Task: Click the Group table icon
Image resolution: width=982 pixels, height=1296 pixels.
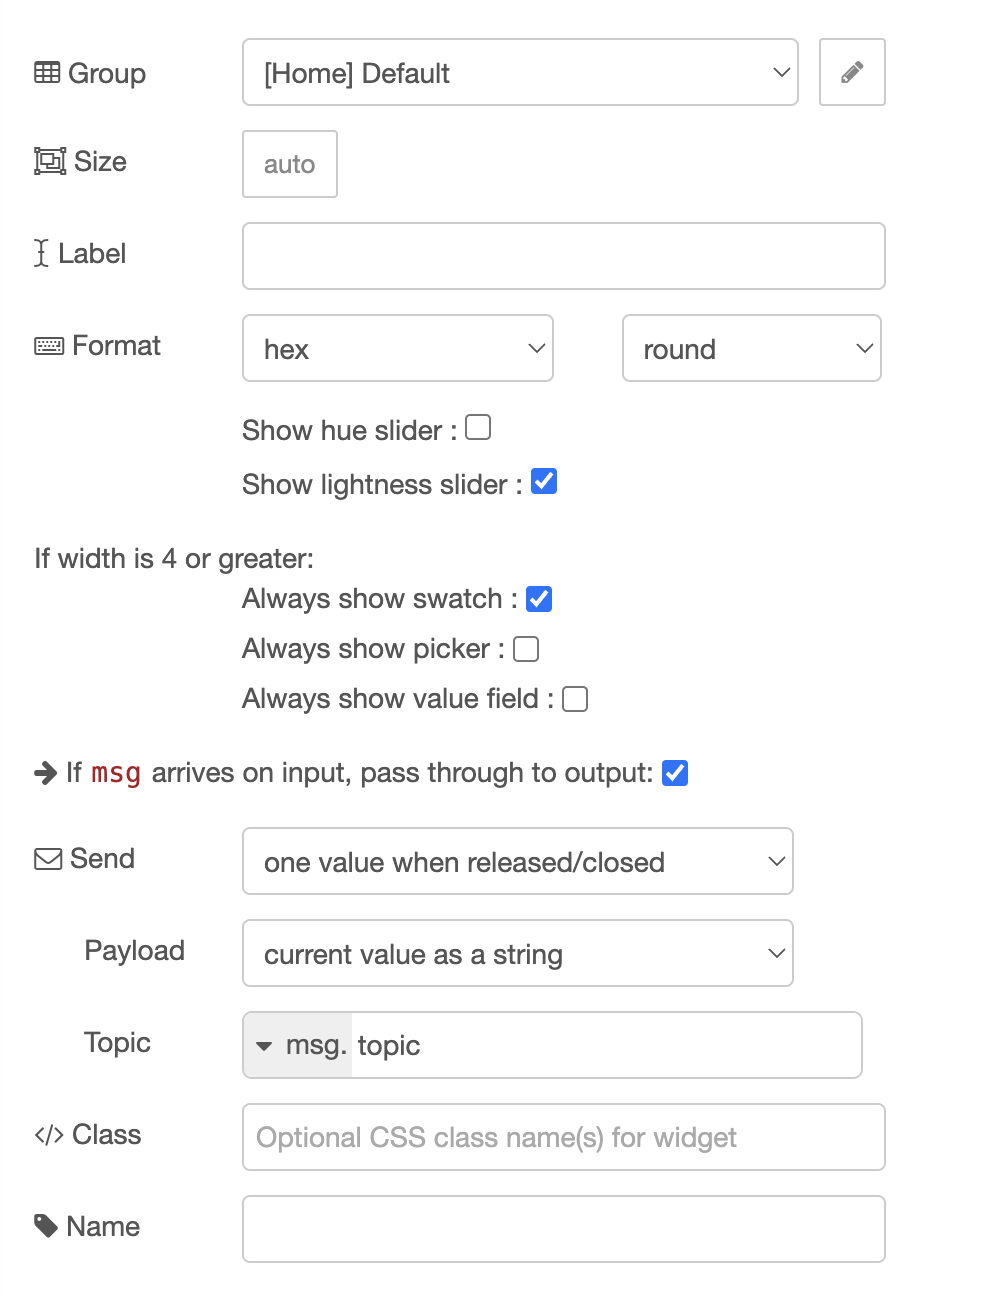Action: (x=47, y=72)
